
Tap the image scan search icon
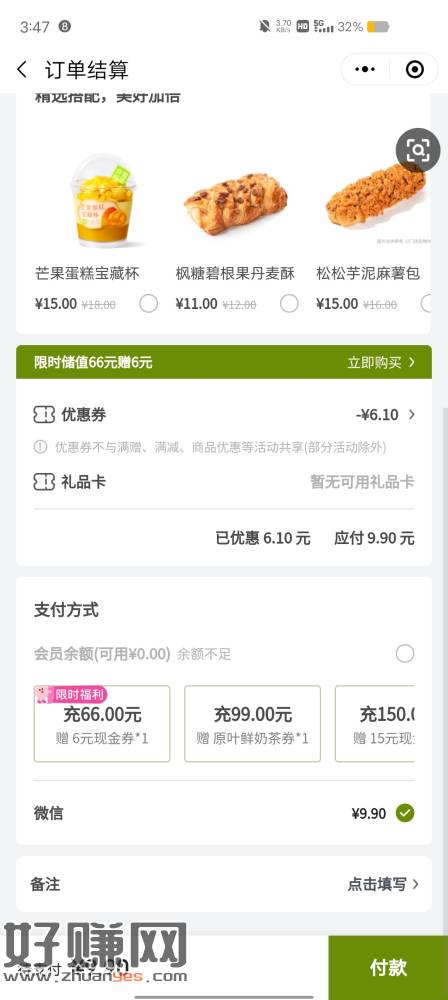point(418,151)
